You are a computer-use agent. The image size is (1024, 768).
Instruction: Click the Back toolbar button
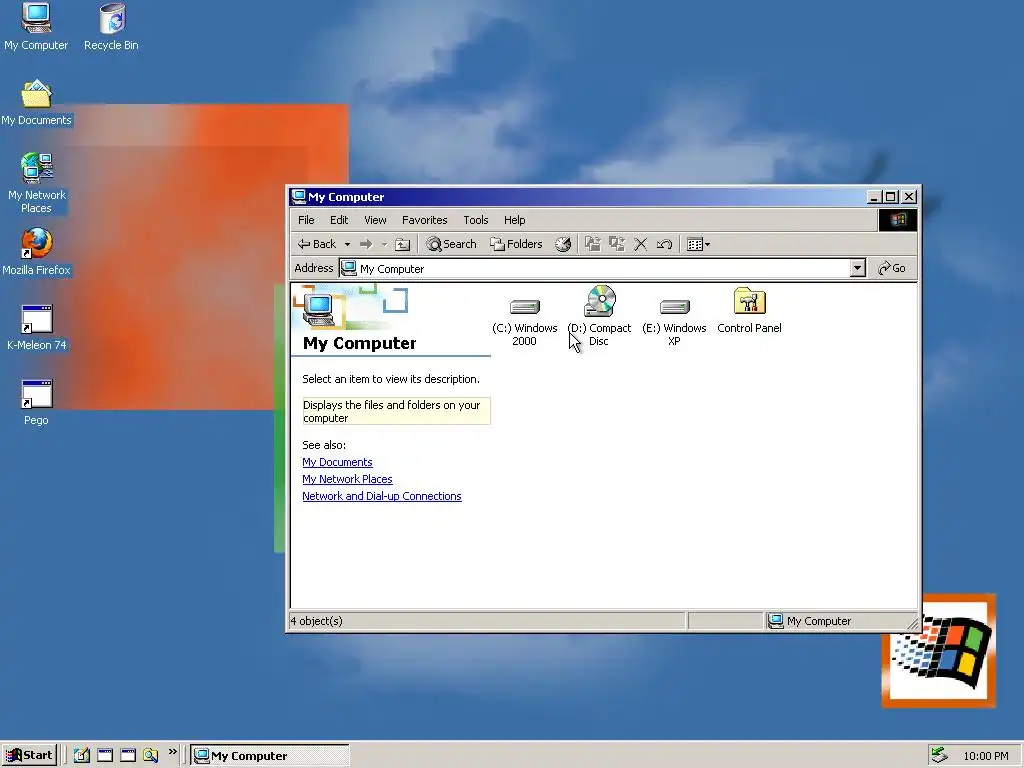point(317,244)
